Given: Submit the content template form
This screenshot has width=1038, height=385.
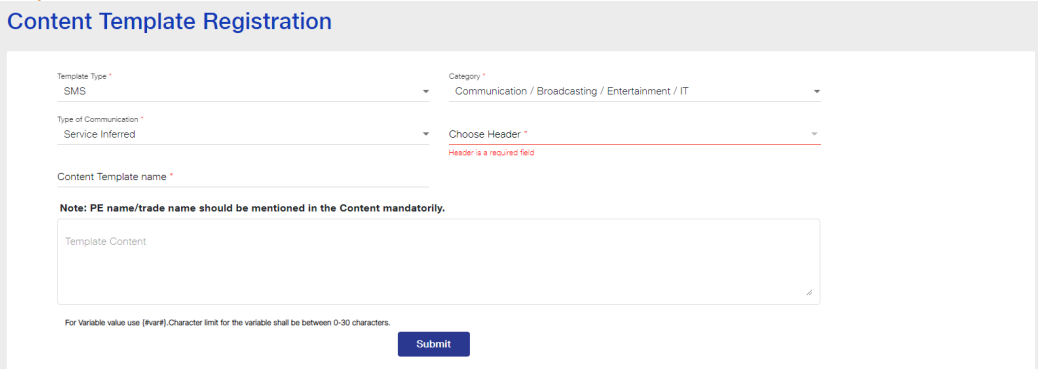Looking at the screenshot, I should [434, 344].
